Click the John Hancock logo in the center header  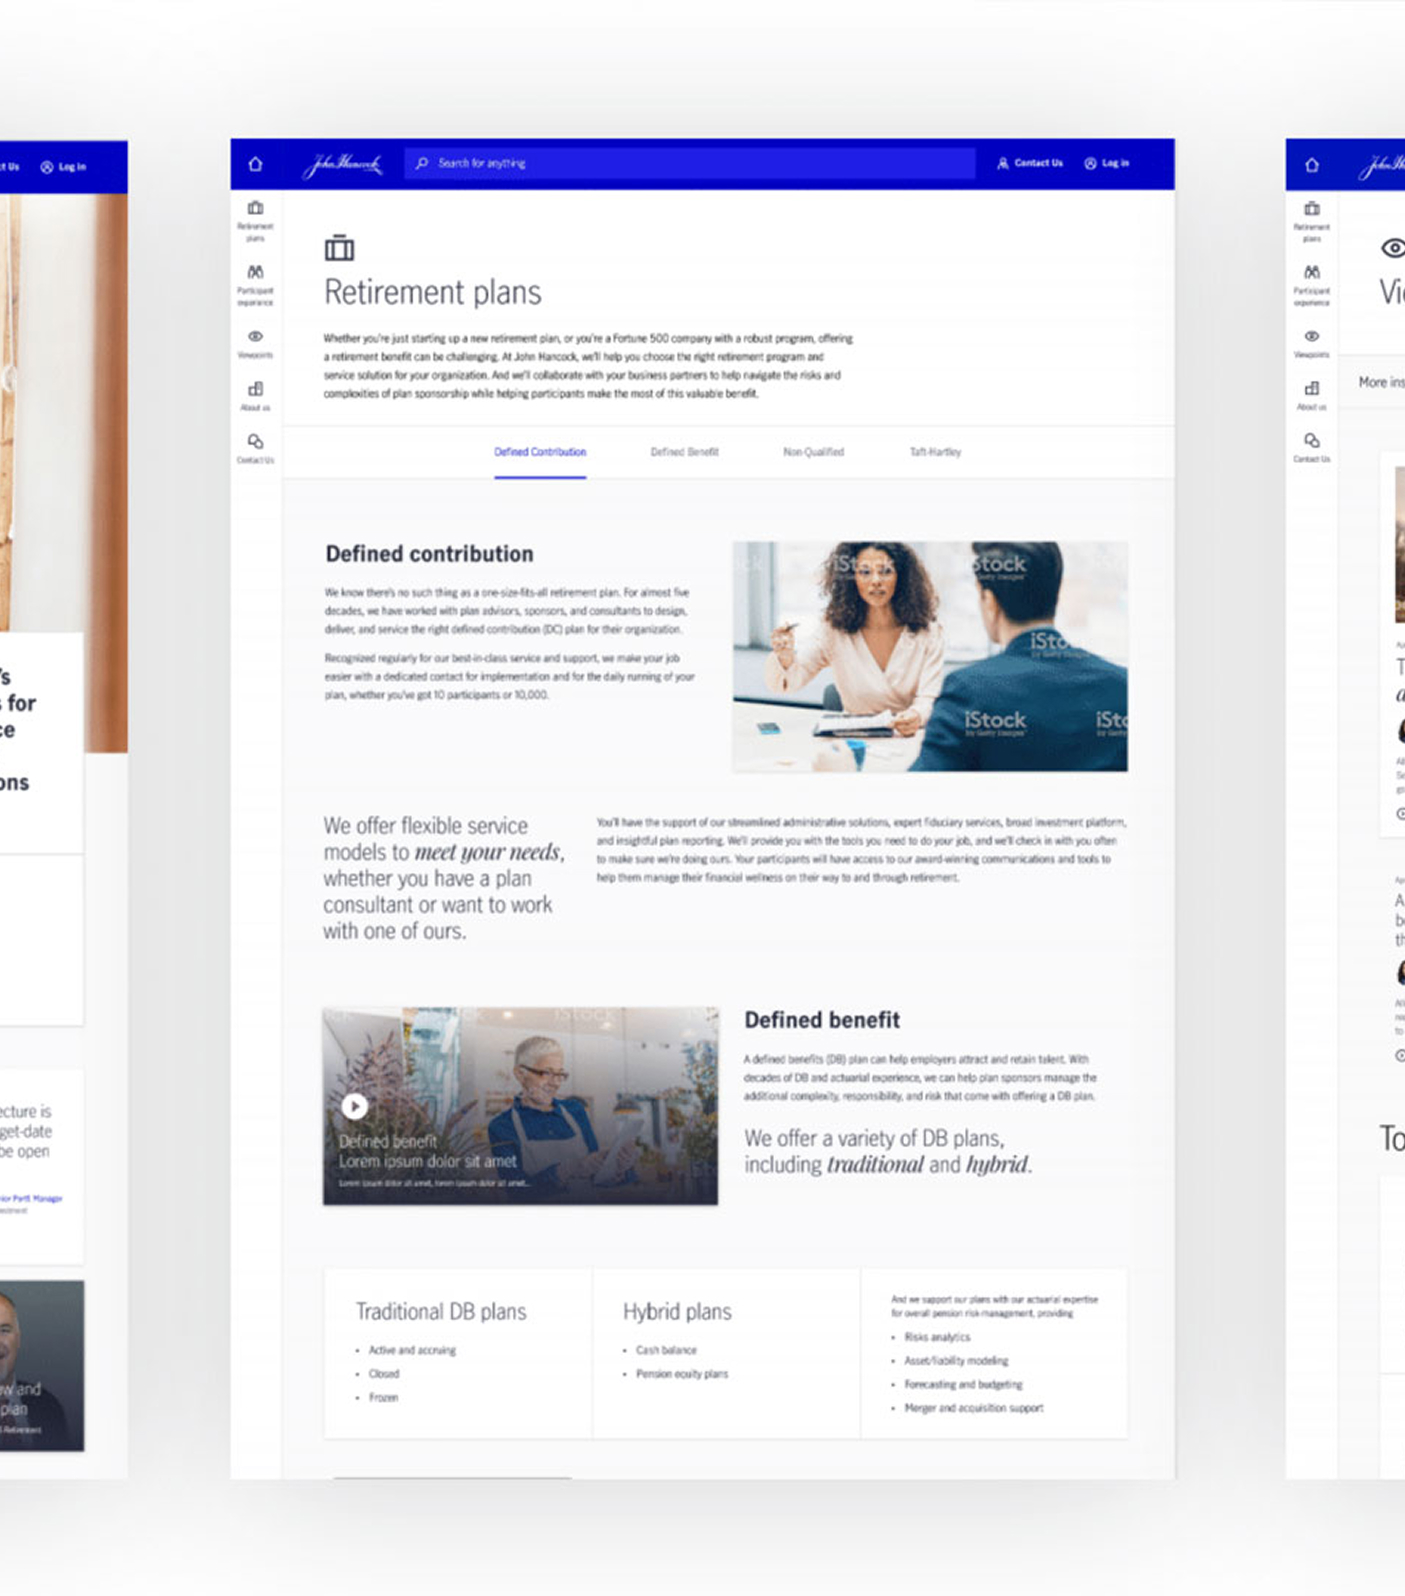[343, 165]
